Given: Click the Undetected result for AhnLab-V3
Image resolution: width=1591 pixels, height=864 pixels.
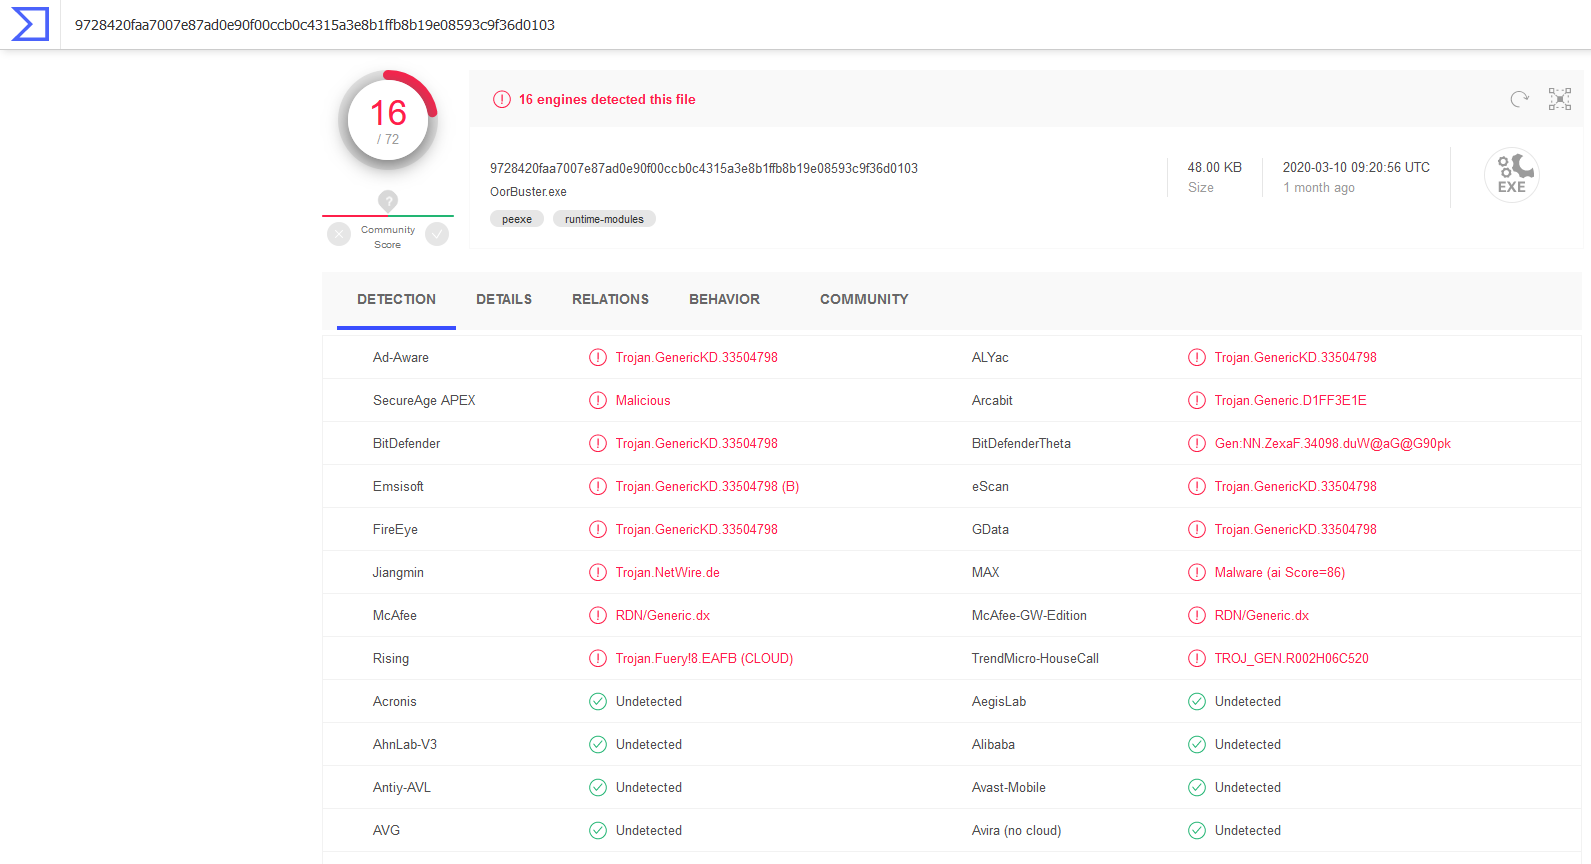Looking at the screenshot, I should pos(649,744).
